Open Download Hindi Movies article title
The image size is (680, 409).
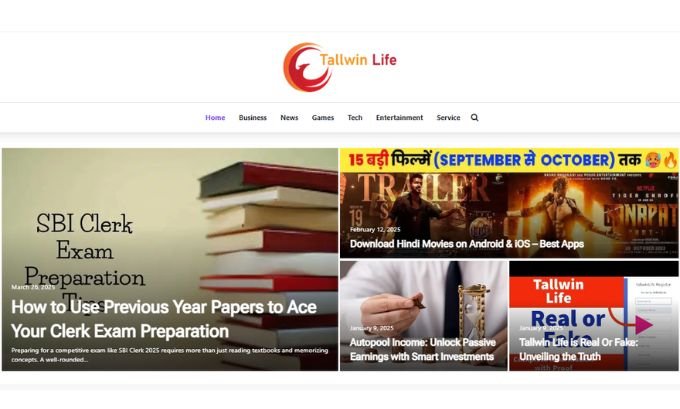[467, 244]
